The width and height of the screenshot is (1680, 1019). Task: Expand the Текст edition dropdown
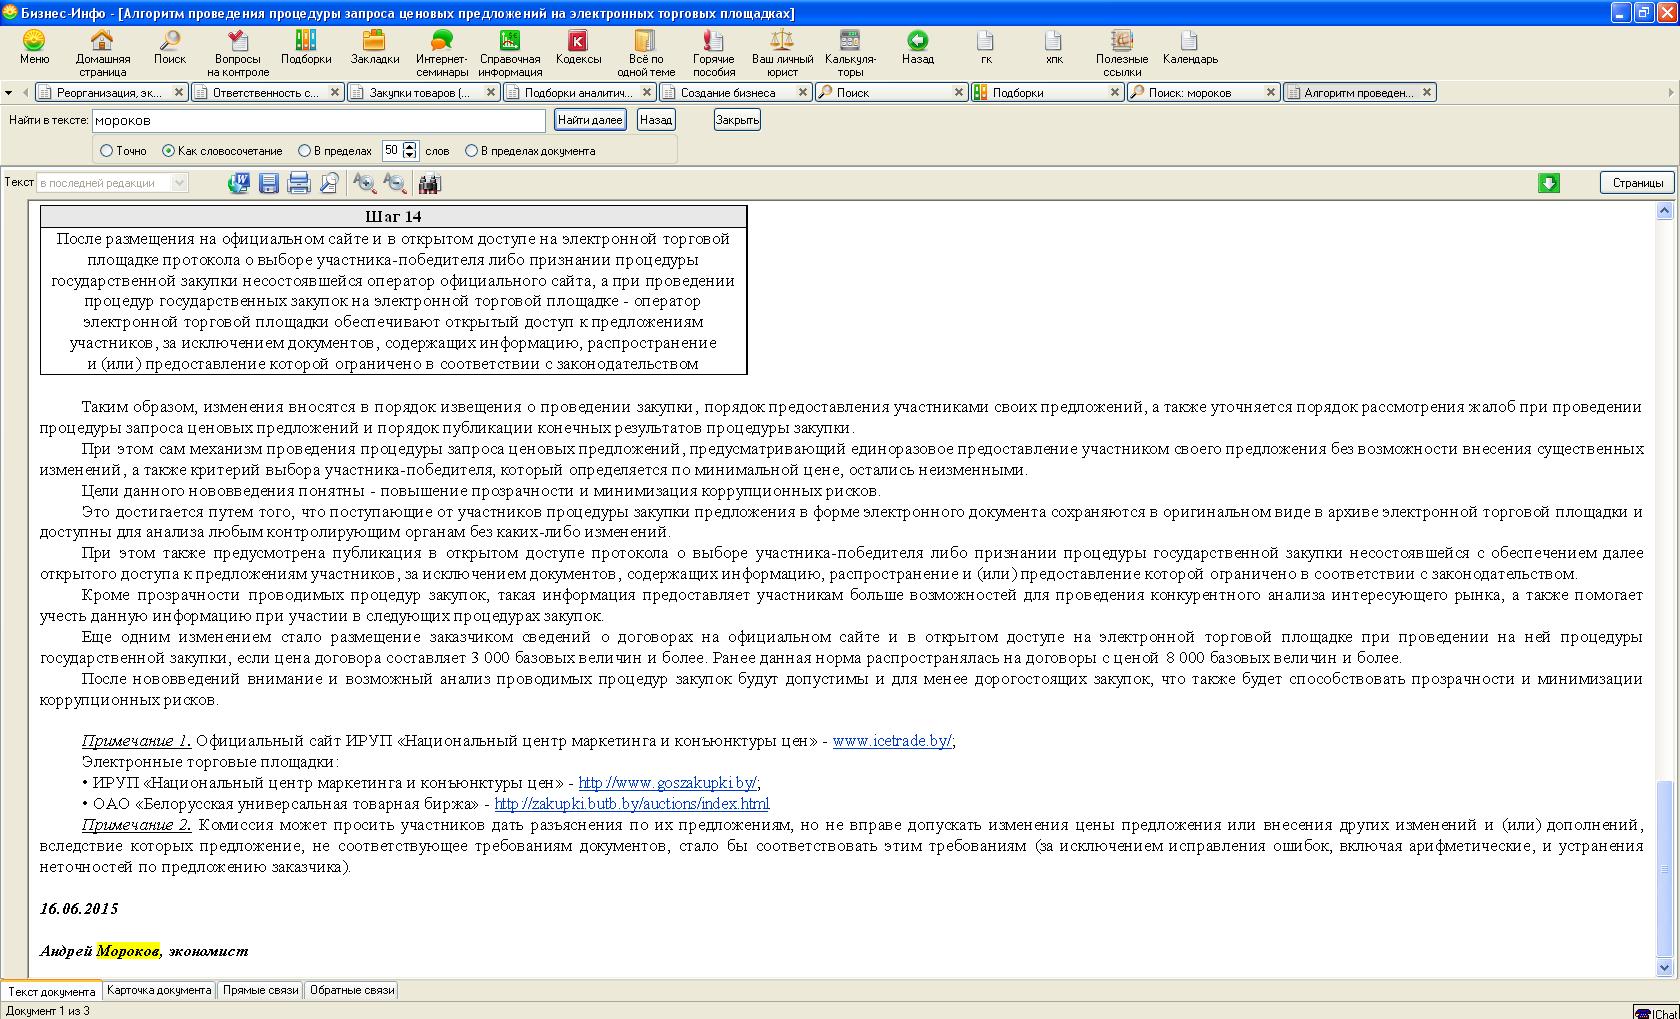(180, 183)
